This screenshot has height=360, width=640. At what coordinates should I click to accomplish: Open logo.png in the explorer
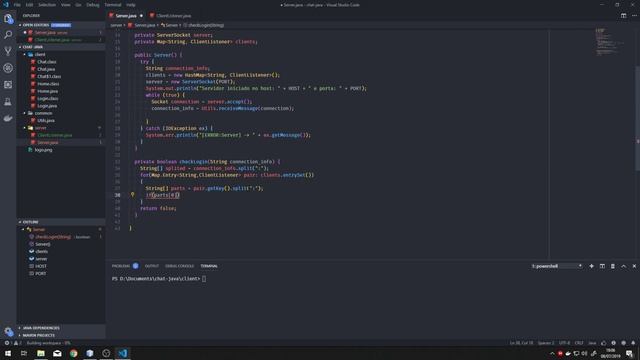(43, 150)
